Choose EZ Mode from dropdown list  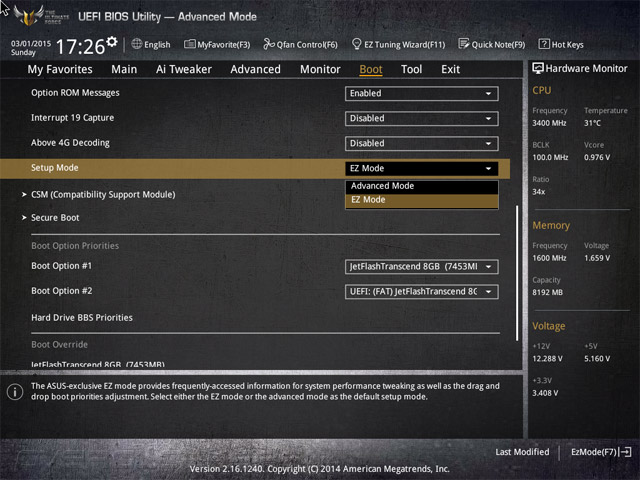422,200
